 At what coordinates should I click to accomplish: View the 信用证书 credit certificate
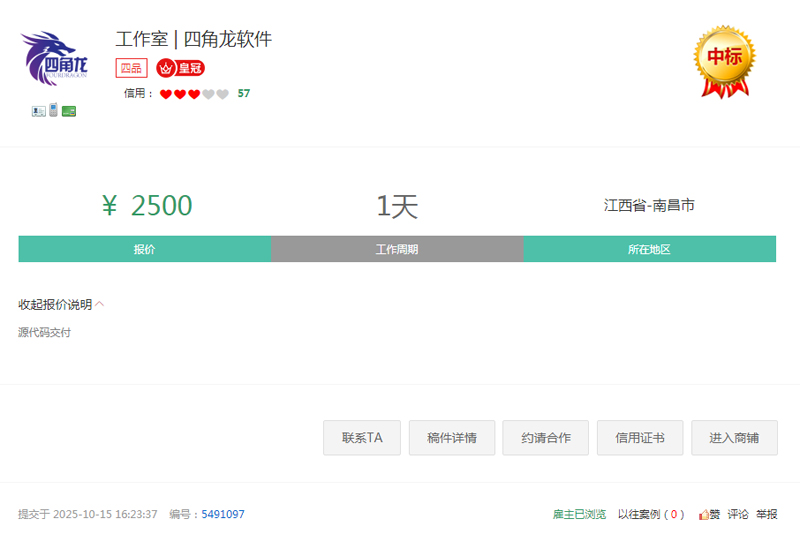click(x=640, y=438)
